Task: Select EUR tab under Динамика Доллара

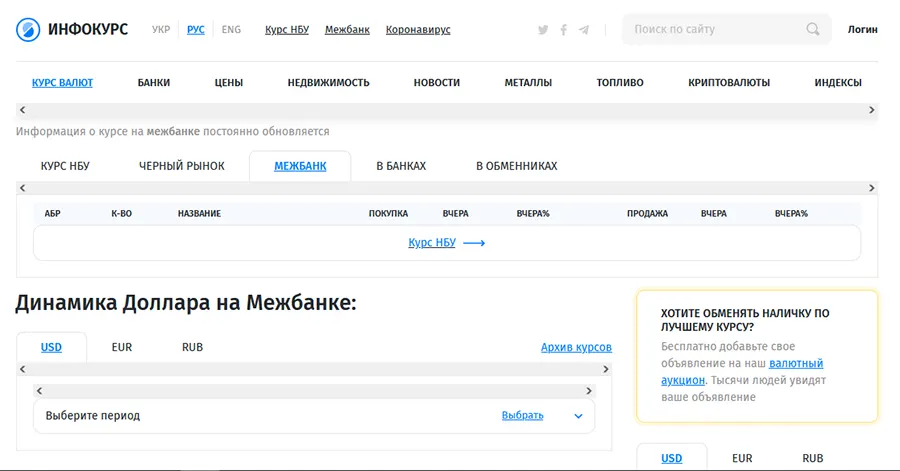Action: click(122, 348)
